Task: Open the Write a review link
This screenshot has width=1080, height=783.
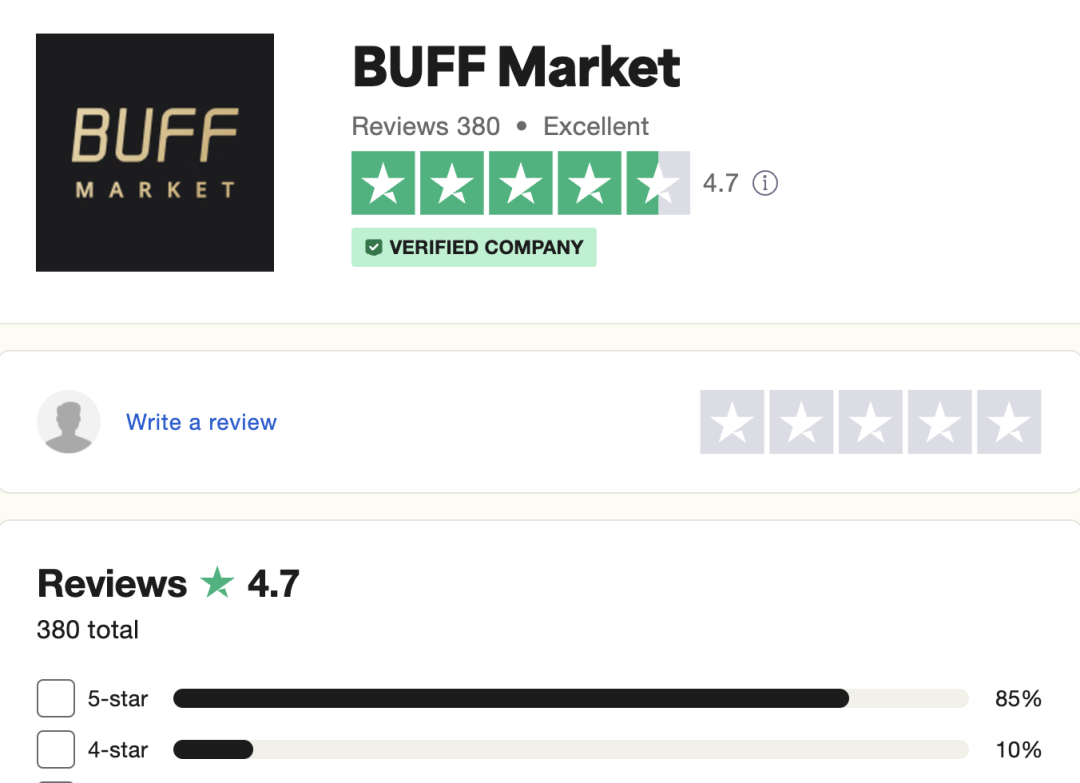Action: 201,422
